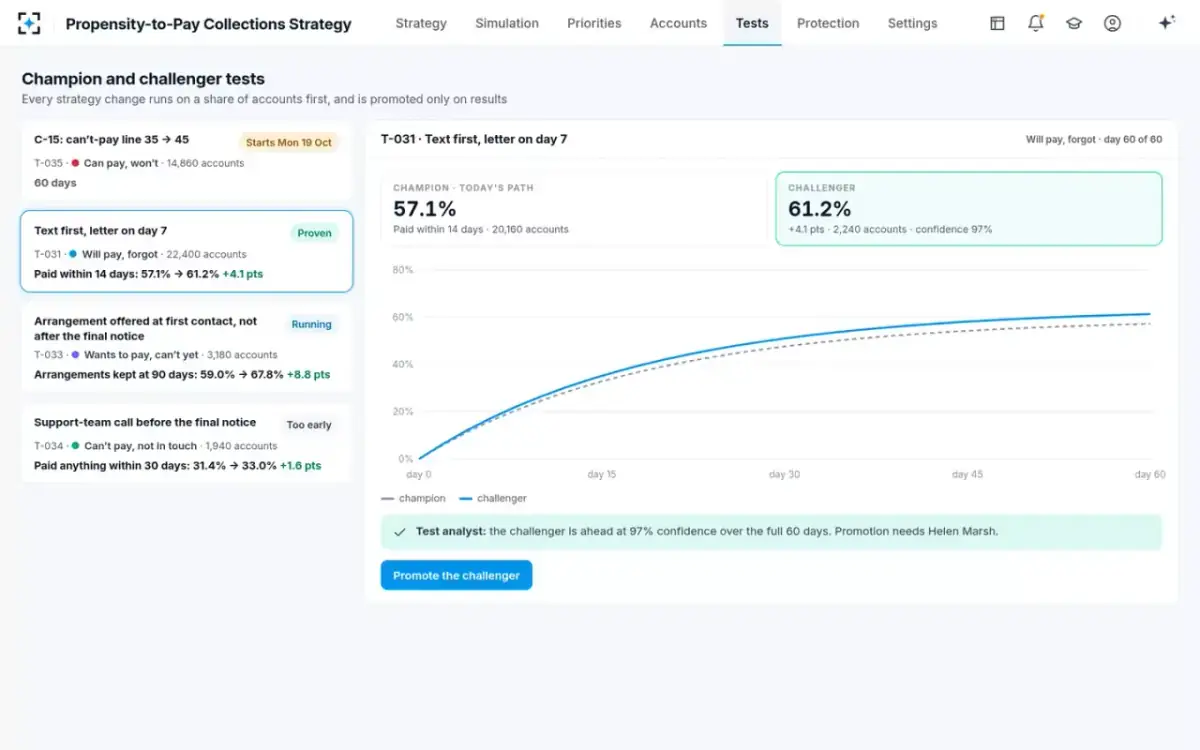
Task: Switch to the Simulation tab
Action: [x=507, y=23]
